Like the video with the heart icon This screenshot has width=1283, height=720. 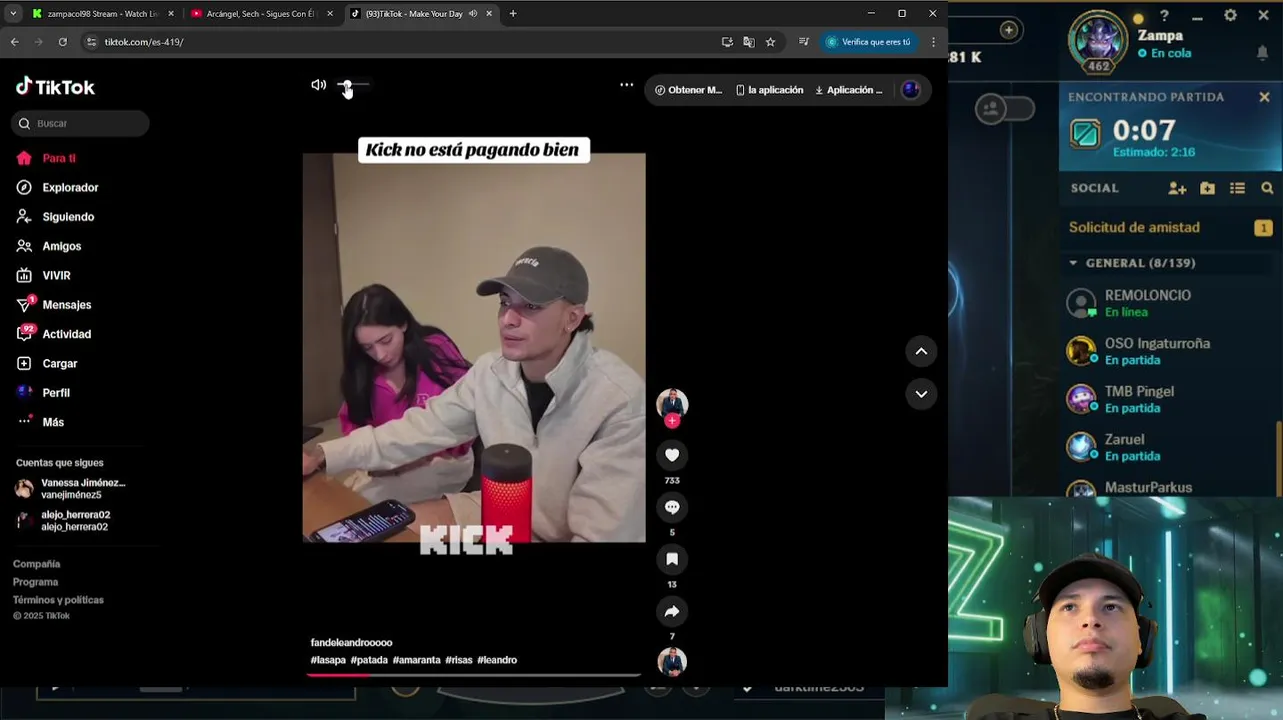[x=672, y=455]
